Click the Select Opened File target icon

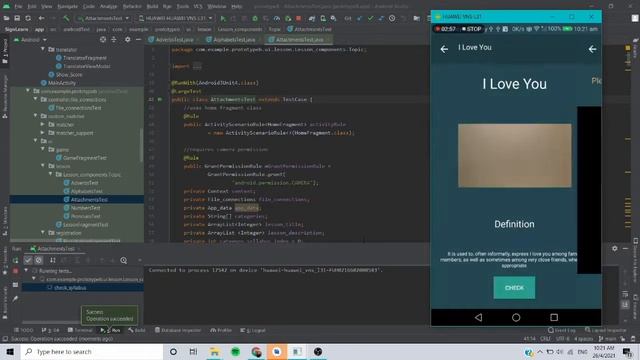click(103, 40)
